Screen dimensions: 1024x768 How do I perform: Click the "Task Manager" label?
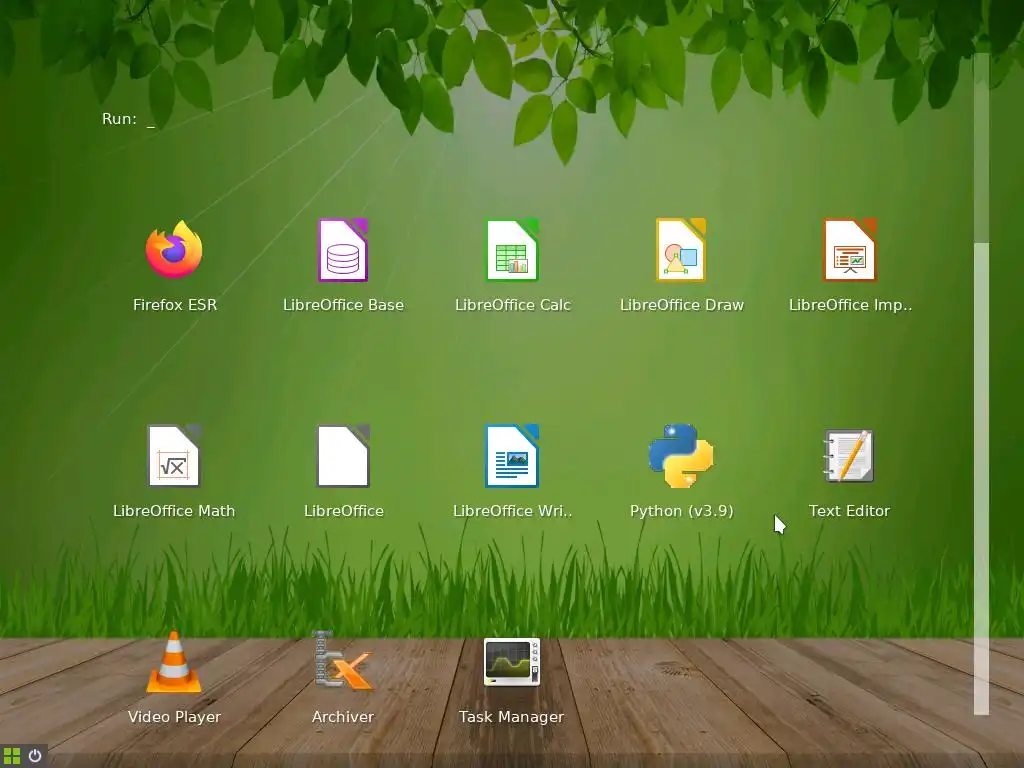[x=511, y=717]
